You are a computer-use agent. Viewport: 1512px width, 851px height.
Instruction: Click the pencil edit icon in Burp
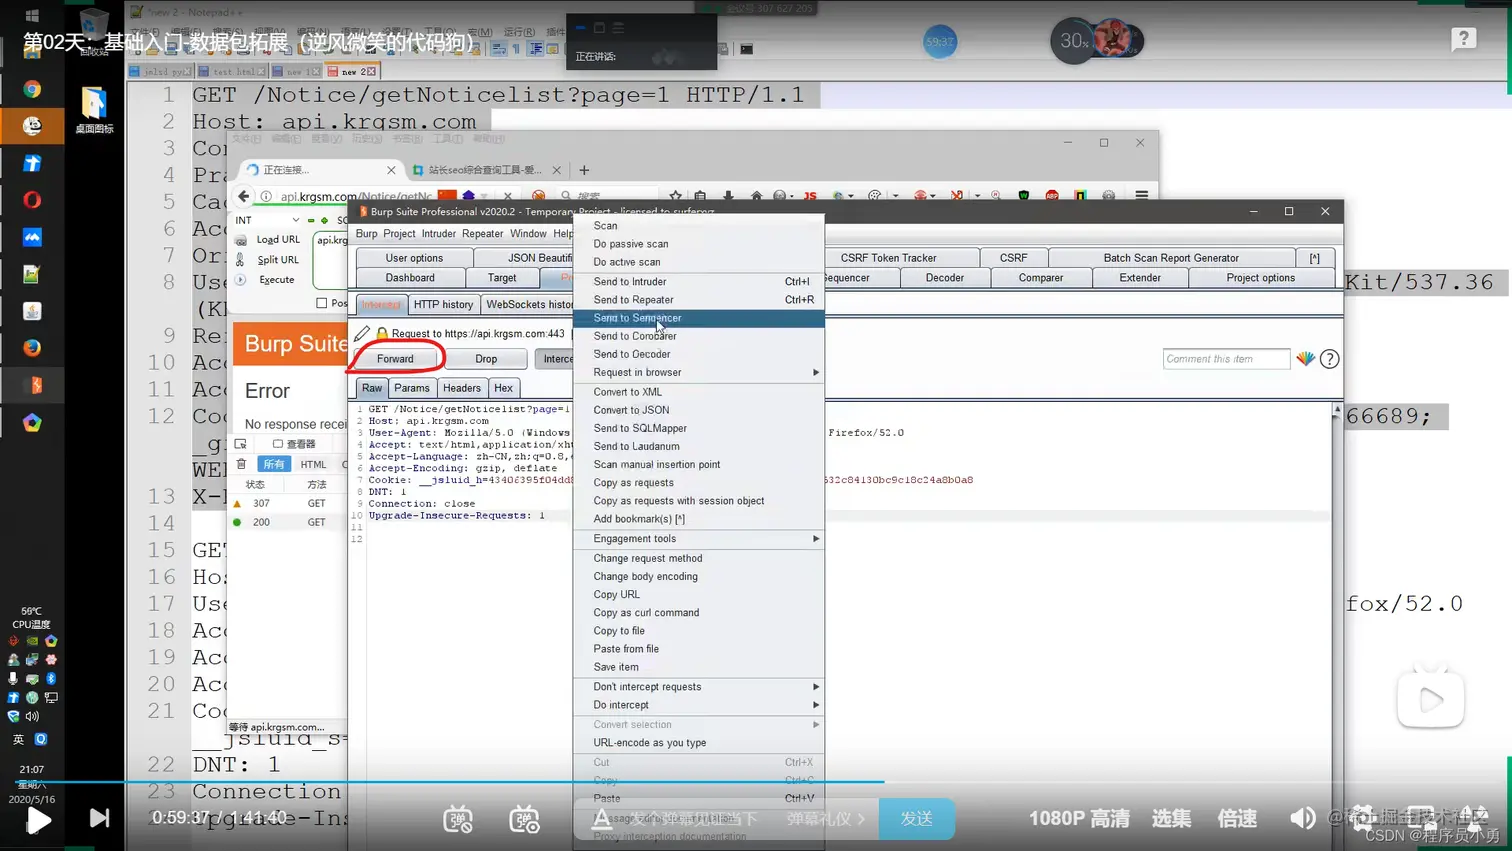click(x=362, y=333)
